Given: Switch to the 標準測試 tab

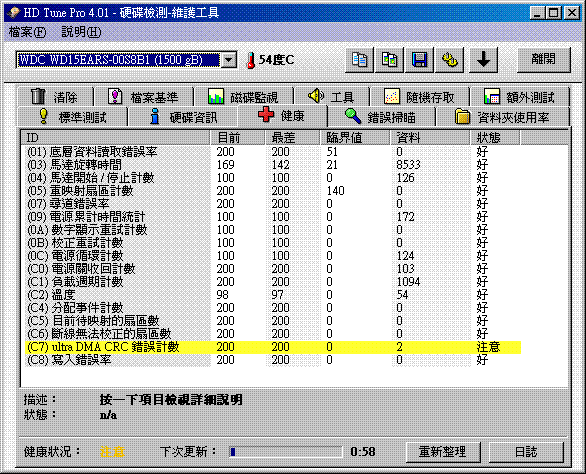Looking at the screenshot, I should coord(73,117).
